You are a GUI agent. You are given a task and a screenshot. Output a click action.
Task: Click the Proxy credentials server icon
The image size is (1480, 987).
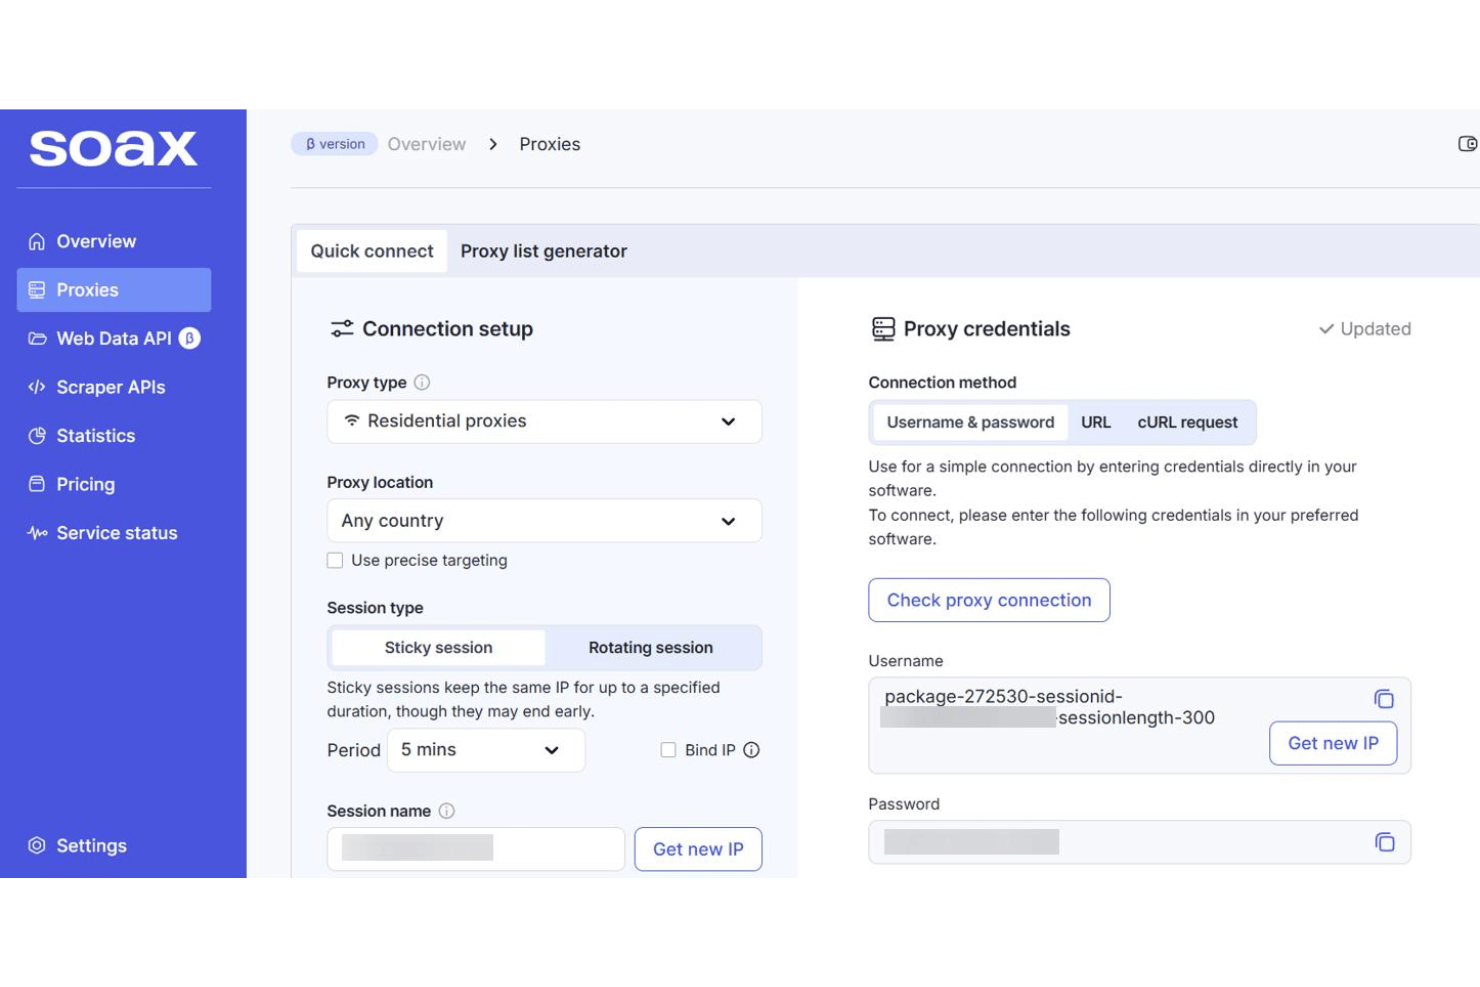pyautogui.click(x=883, y=329)
